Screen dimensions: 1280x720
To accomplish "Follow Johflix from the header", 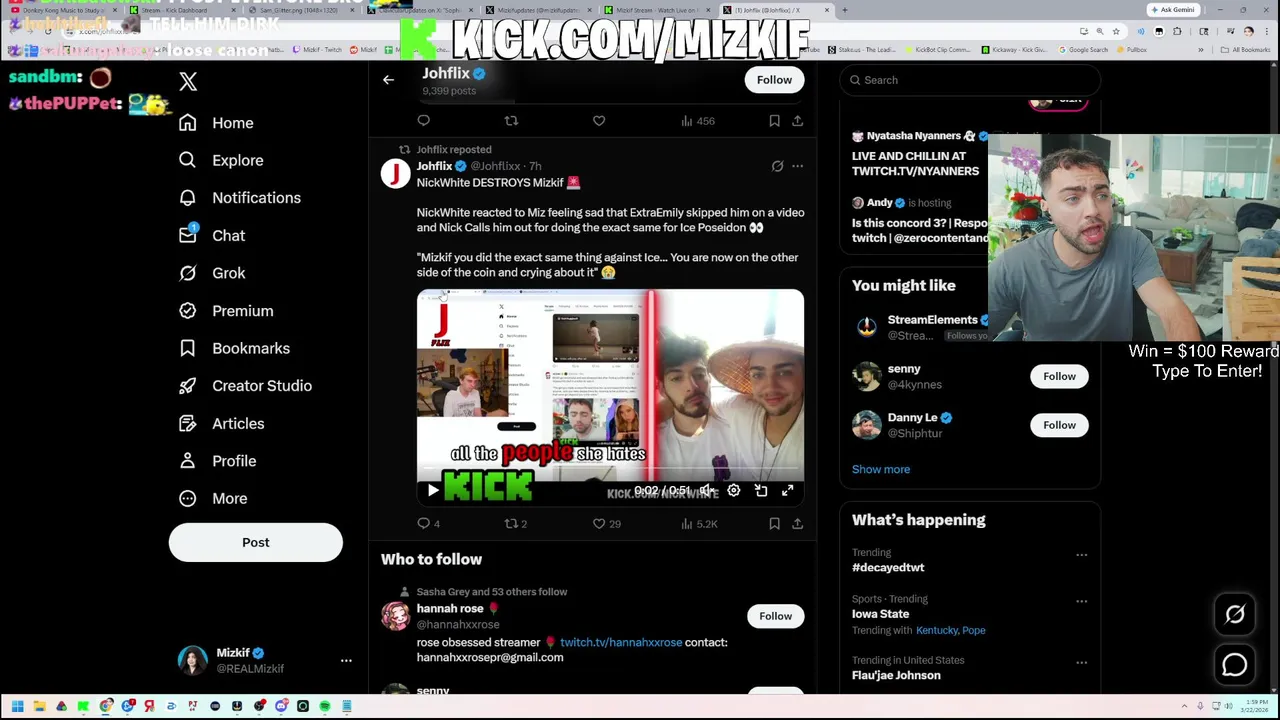I will tap(774, 80).
